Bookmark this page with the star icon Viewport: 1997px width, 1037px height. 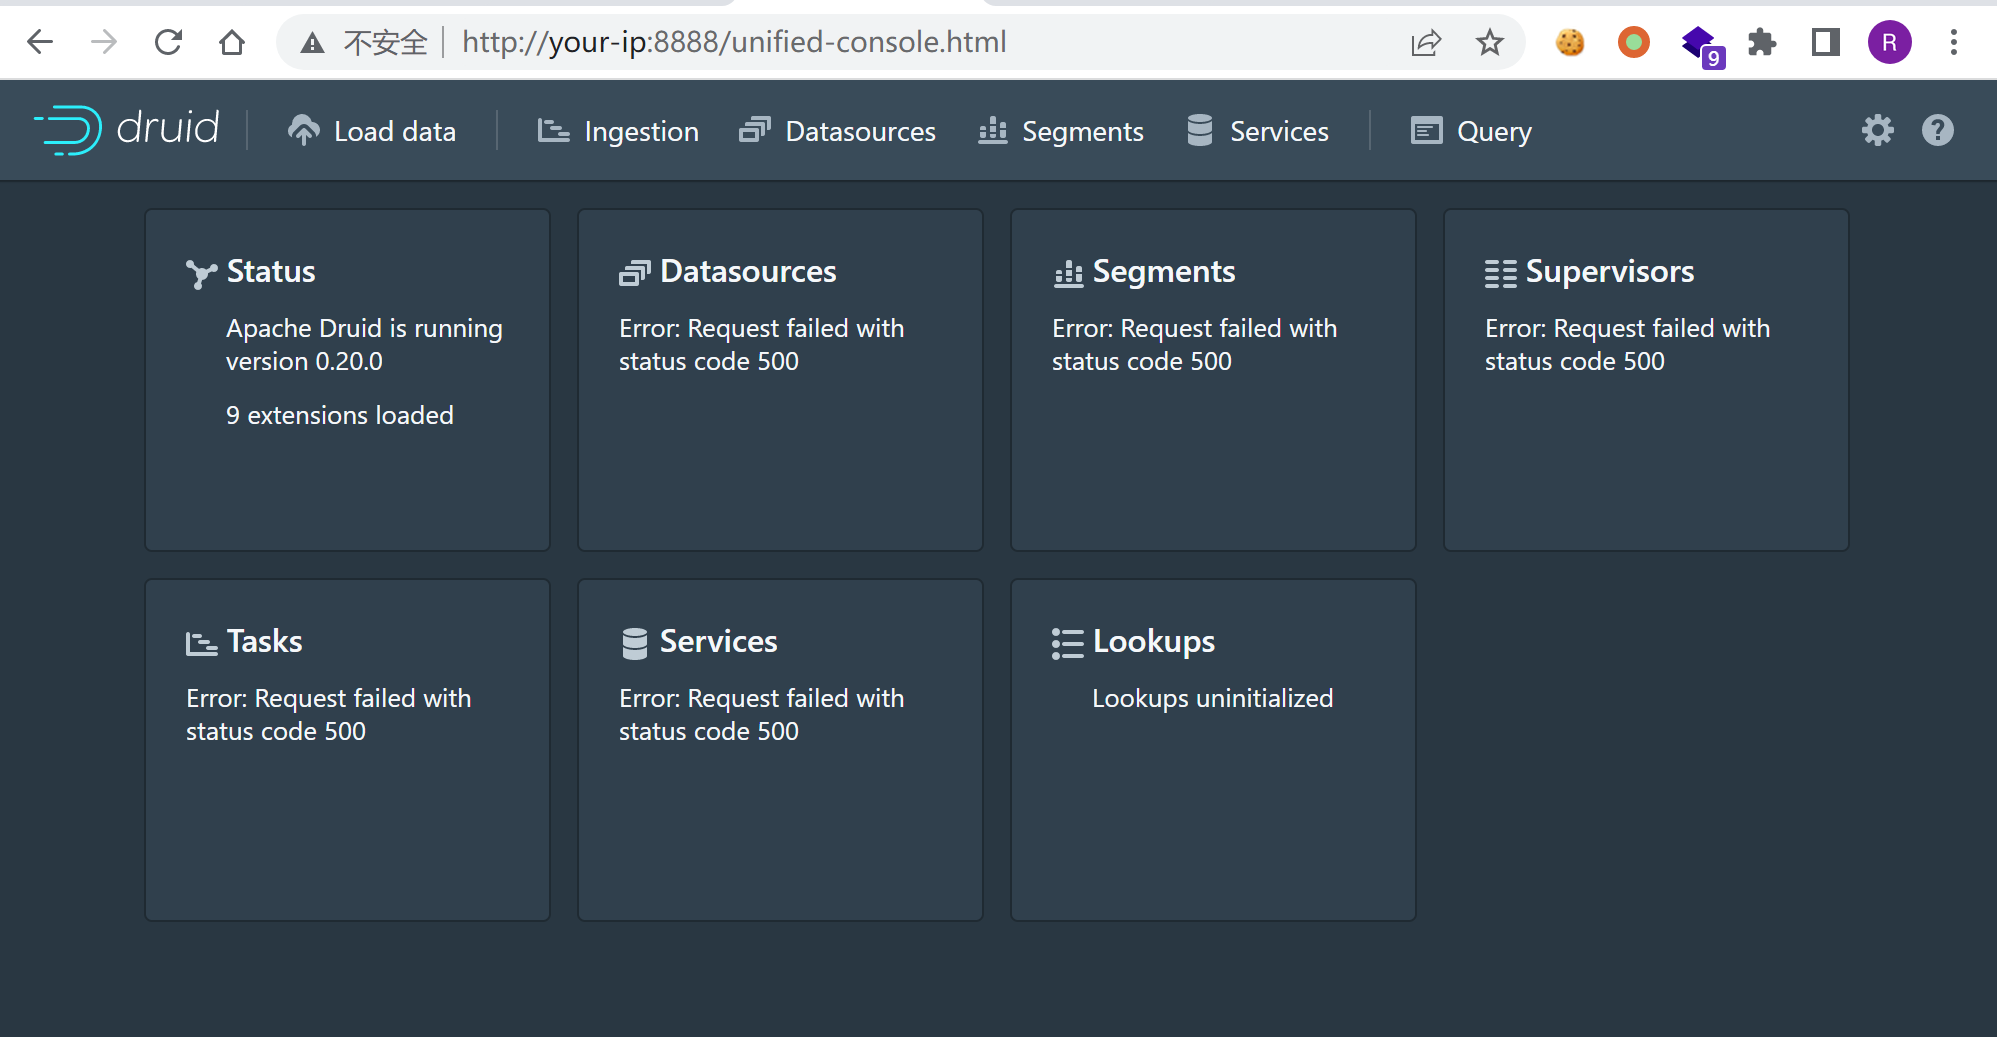(1489, 42)
